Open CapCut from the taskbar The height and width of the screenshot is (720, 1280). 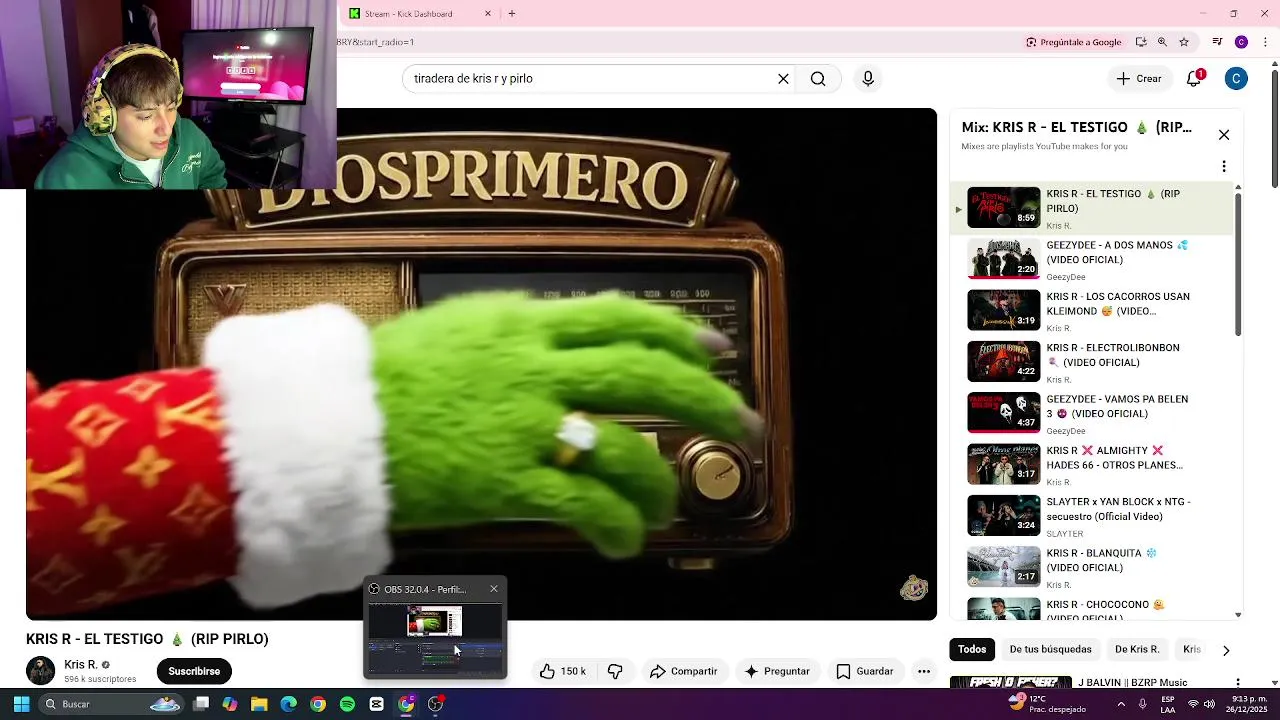[x=376, y=704]
